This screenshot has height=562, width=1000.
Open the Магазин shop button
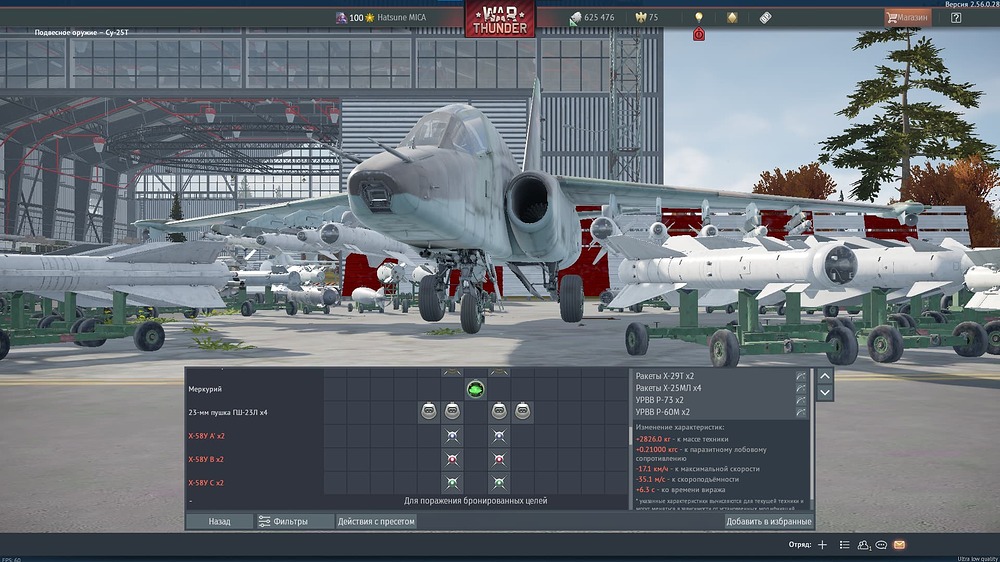(x=908, y=18)
